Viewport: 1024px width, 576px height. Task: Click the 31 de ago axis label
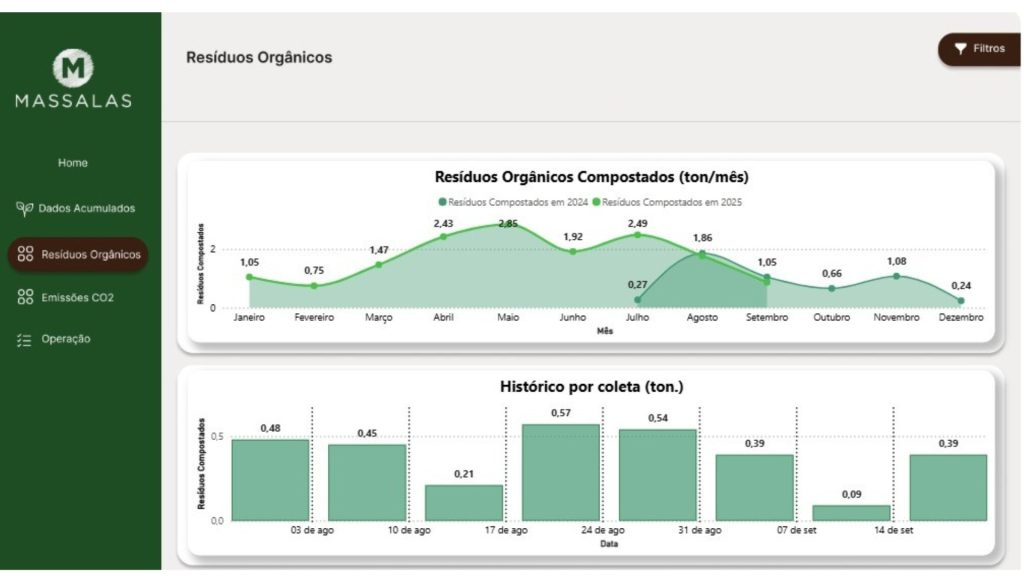tap(699, 530)
